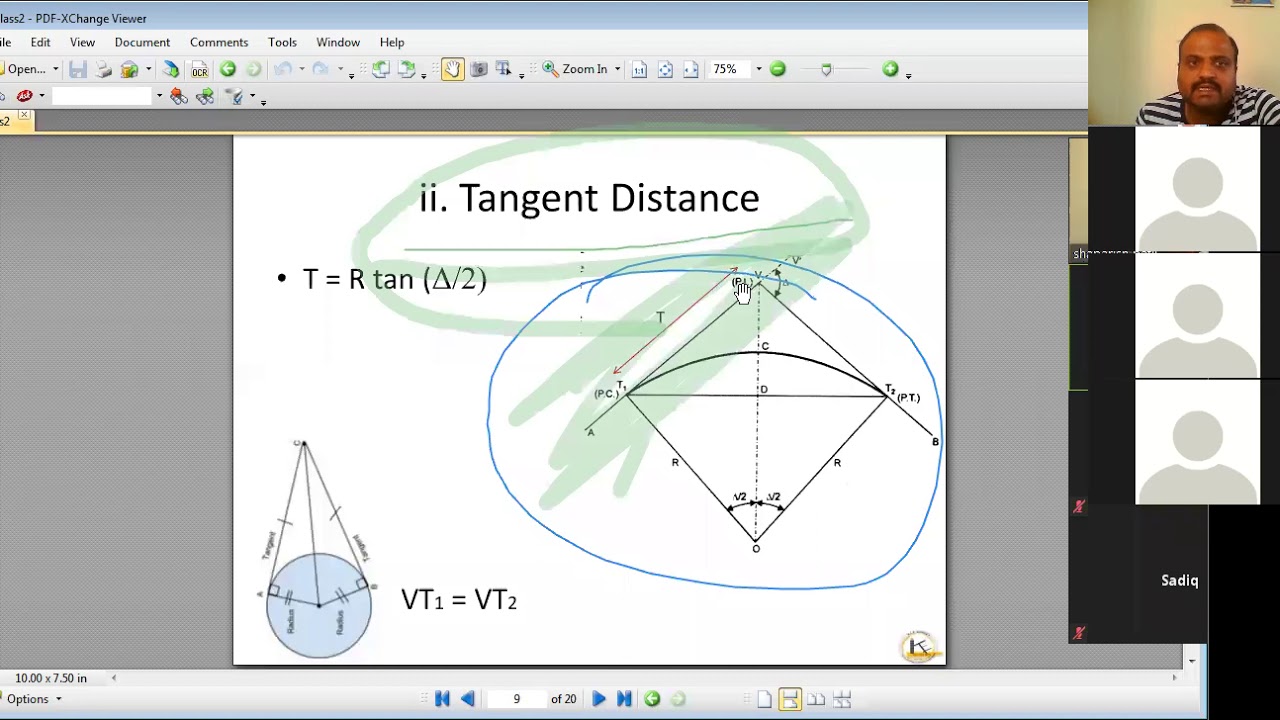Open the Tools menu
The image size is (1280, 720).
282,42
